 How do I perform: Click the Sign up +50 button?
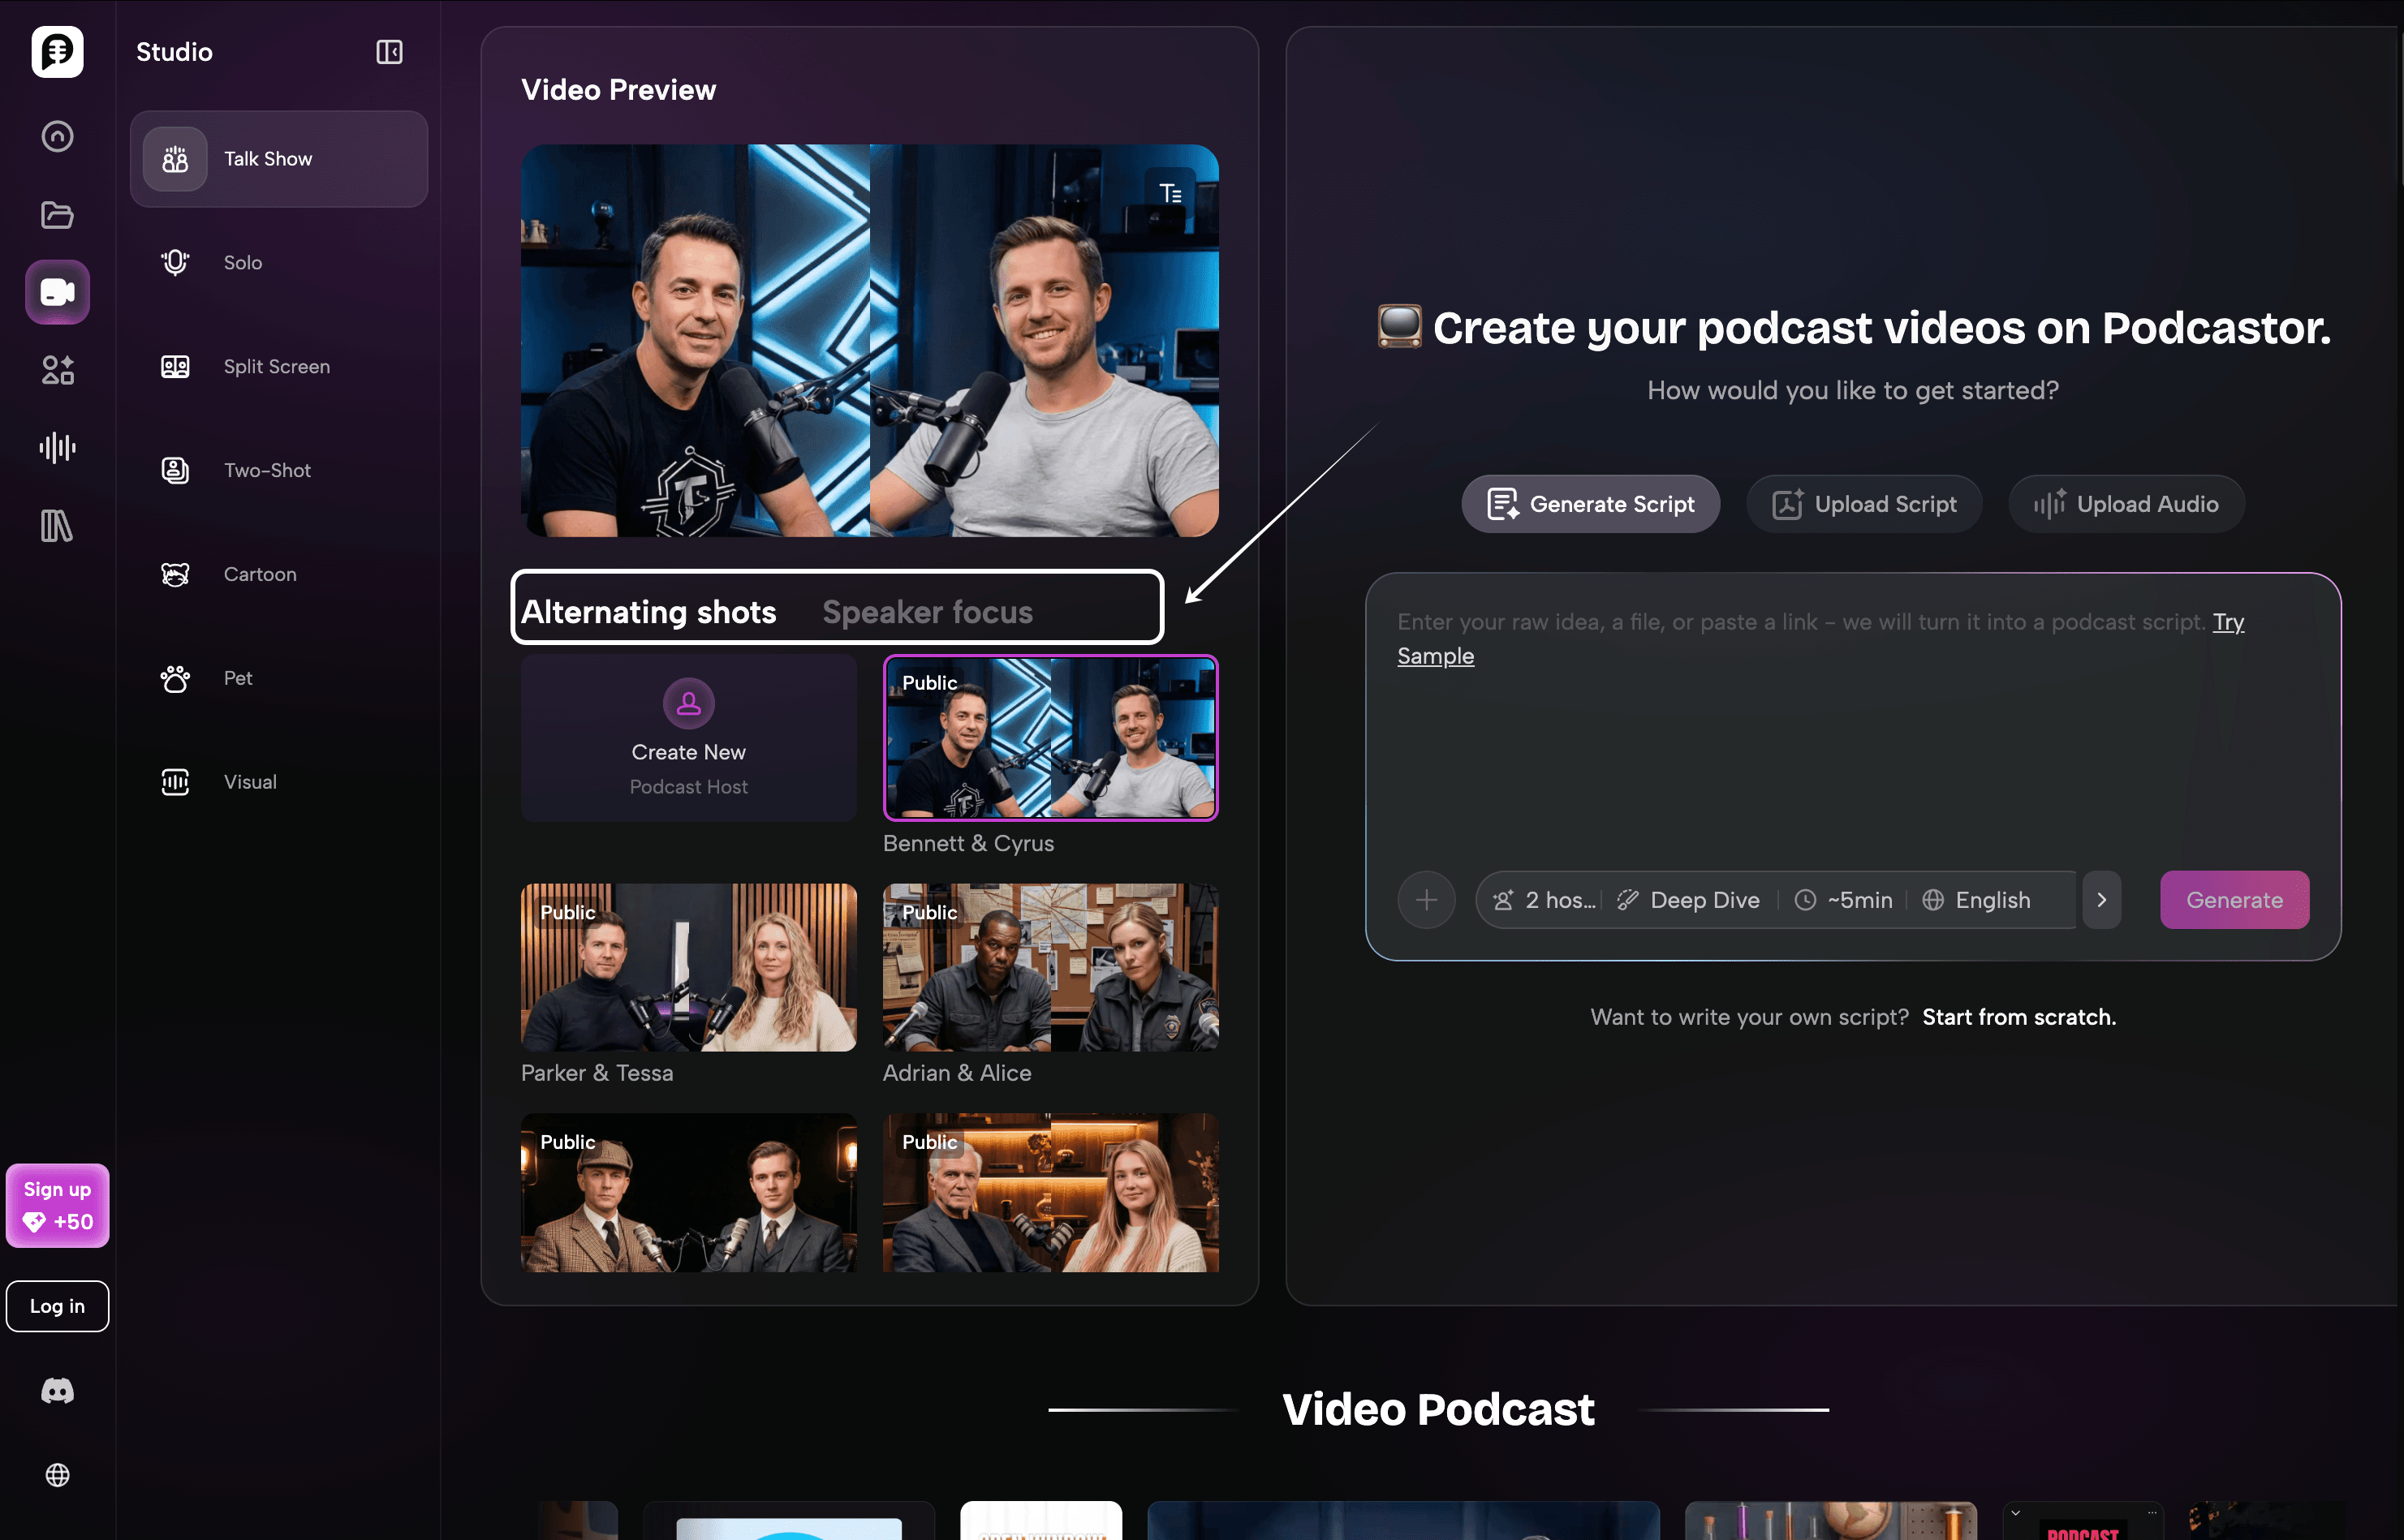(57, 1206)
